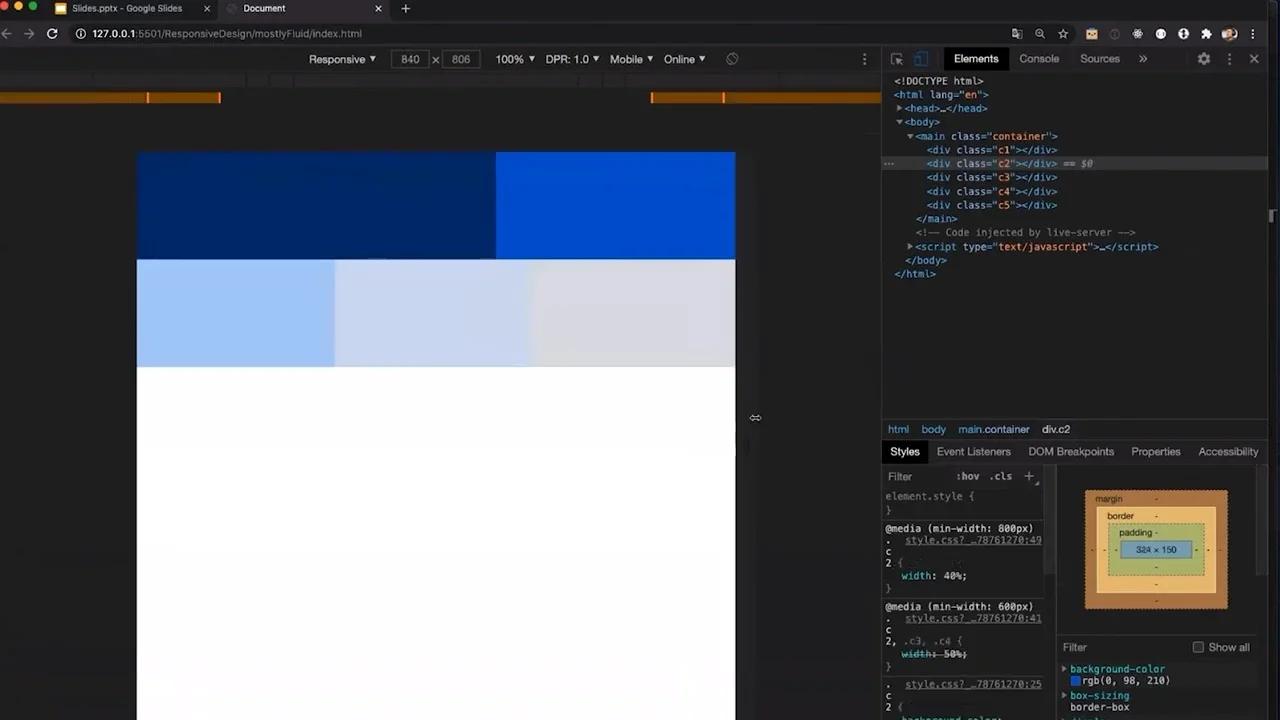
Task: Select the inspect element tool
Action: (897, 58)
